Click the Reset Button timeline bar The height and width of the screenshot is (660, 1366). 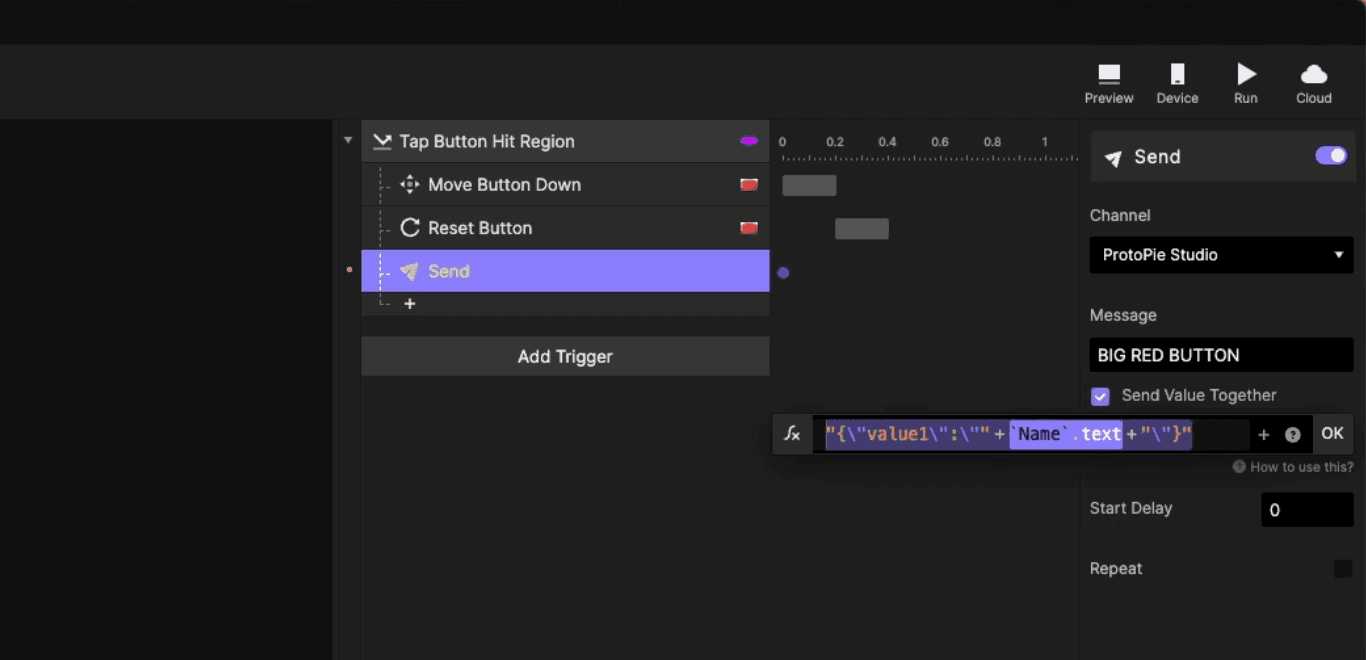click(x=862, y=229)
